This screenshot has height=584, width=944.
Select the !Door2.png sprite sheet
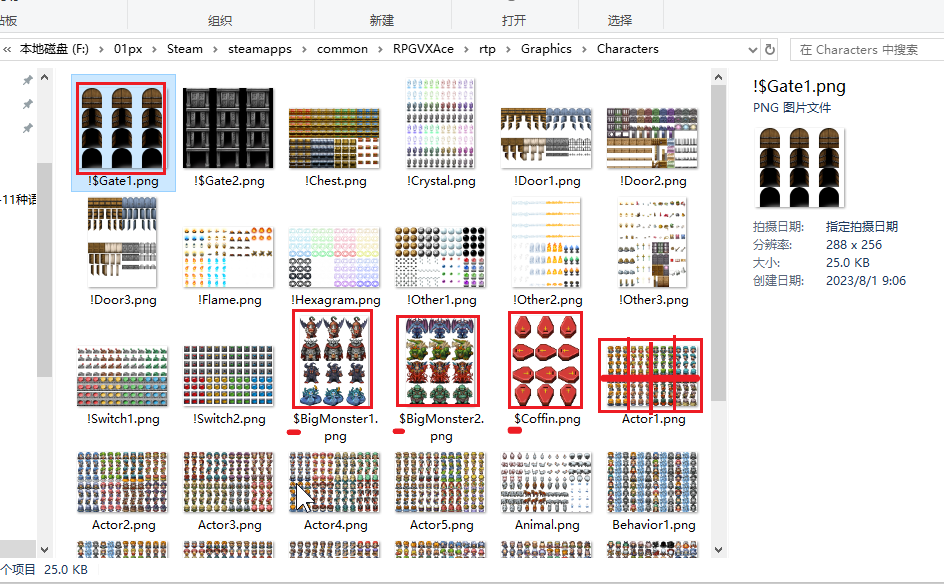tap(652, 138)
